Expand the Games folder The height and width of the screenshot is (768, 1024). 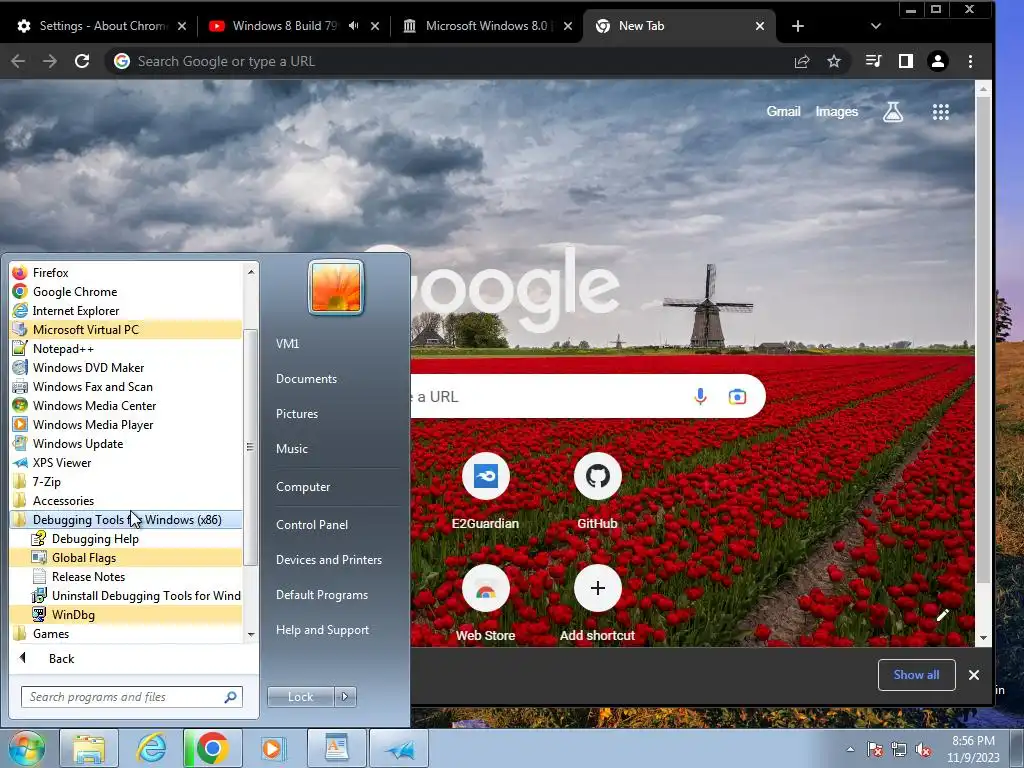126,633
